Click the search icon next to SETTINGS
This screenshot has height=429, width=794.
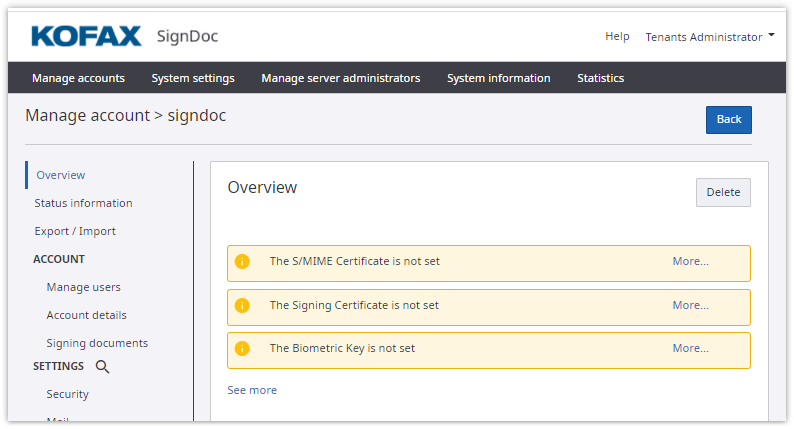(102, 367)
